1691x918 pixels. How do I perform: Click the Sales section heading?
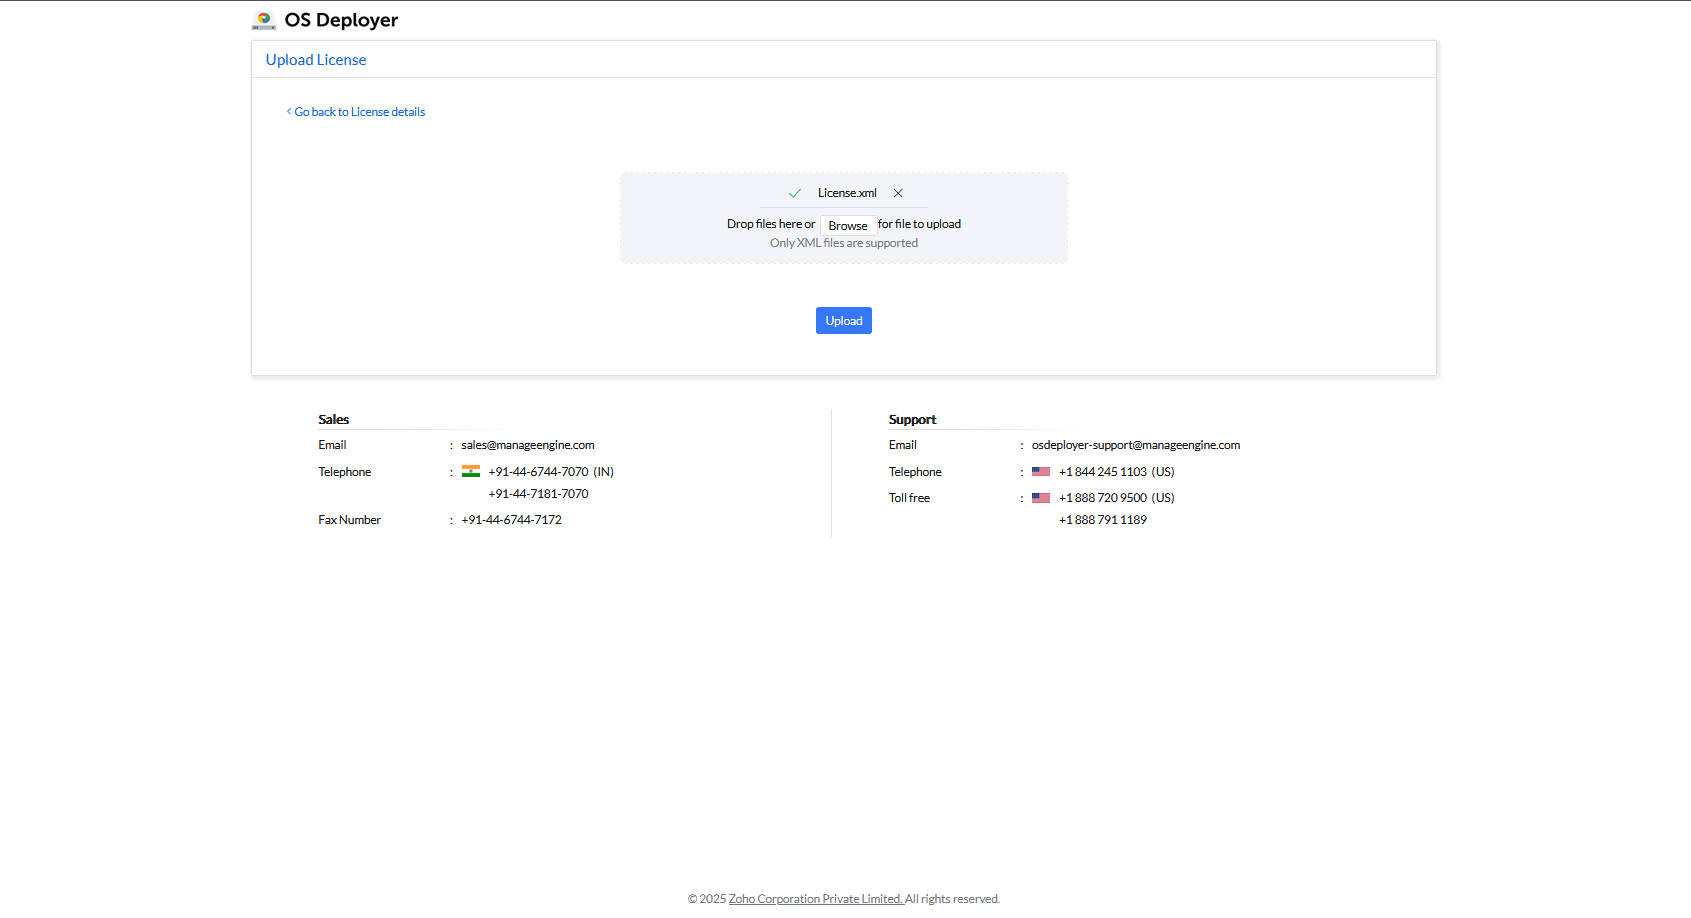coord(333,419)
